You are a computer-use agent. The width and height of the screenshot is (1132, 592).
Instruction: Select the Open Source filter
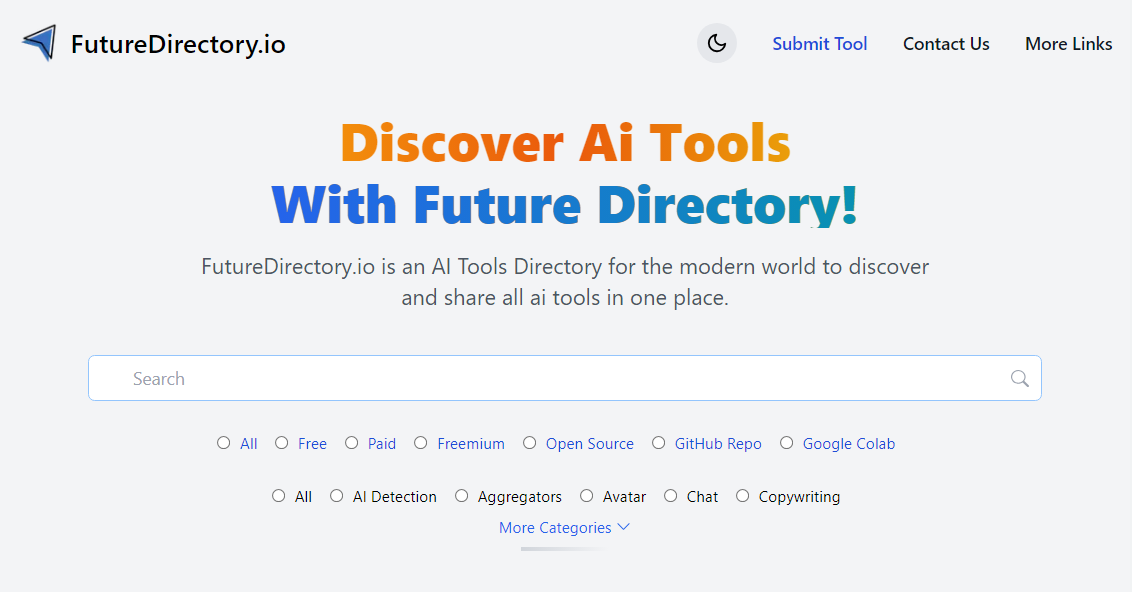(x=530, y=443)
